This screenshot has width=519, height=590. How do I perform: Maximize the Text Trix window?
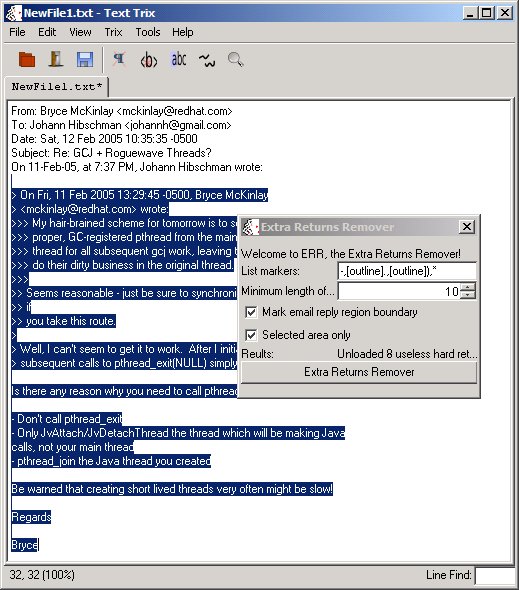tap(486, 13)
